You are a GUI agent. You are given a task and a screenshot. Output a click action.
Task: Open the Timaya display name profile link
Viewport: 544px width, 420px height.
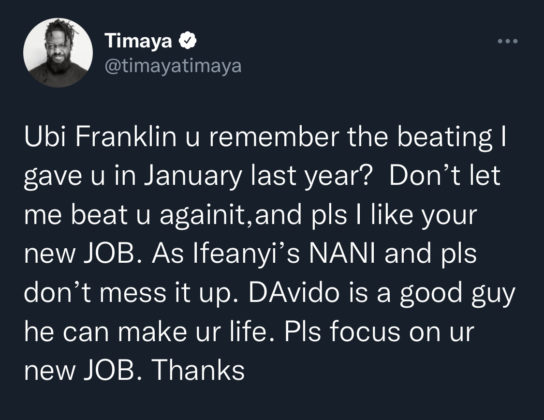pyautogui.click(x=138, y=41)
